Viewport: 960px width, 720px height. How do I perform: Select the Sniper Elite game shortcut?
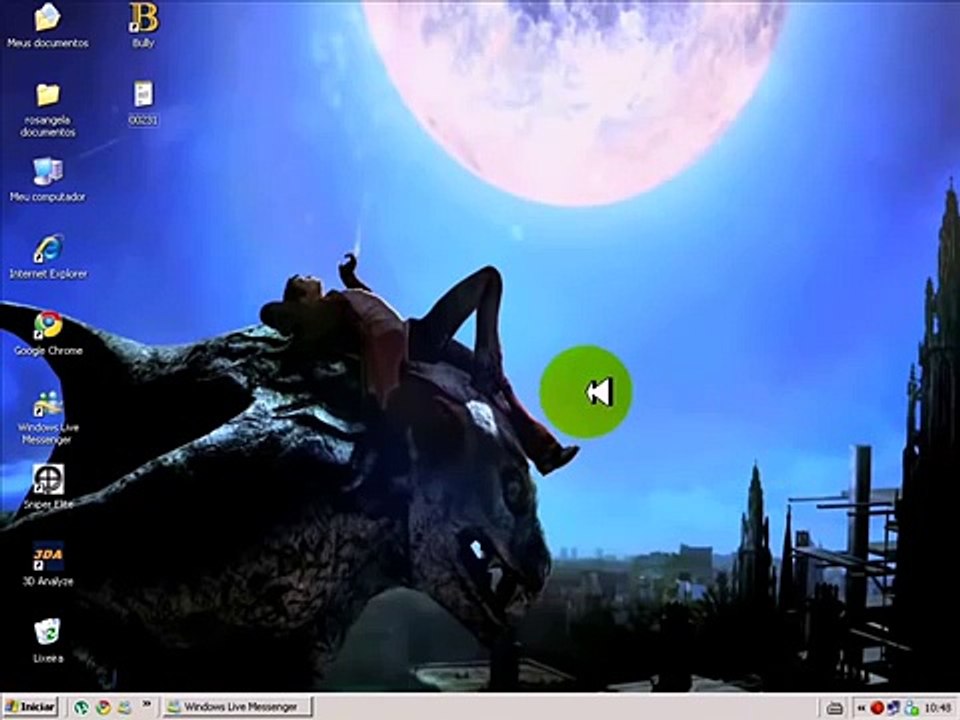48,487
